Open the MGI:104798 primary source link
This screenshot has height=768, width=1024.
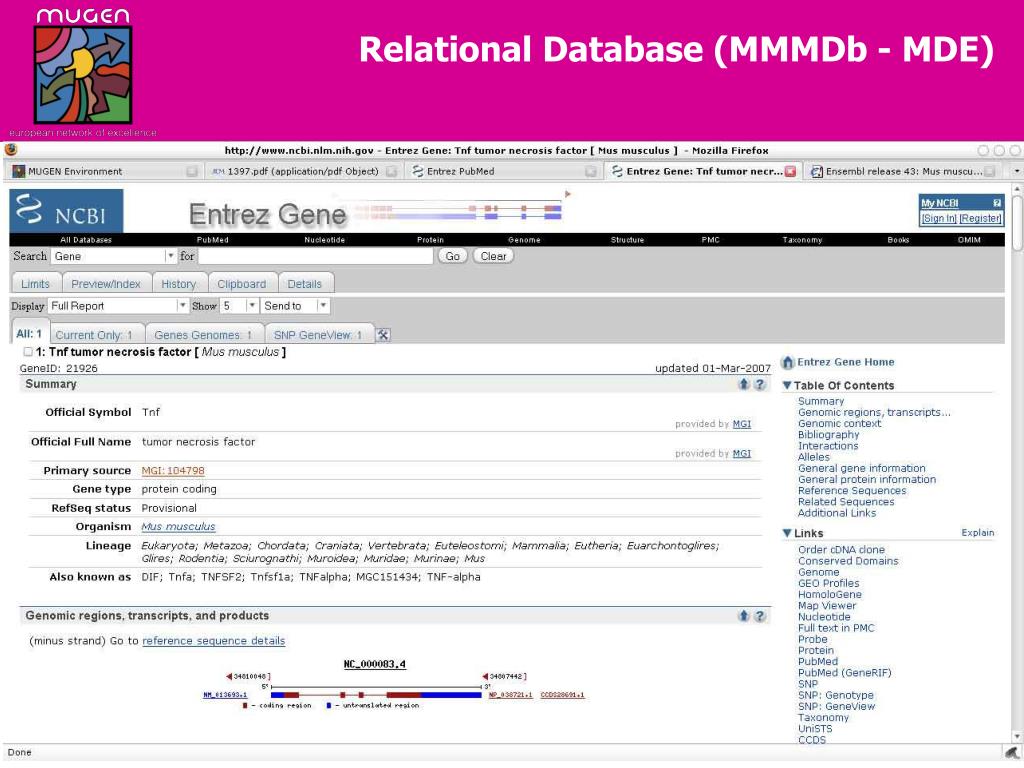coord(173,471)
